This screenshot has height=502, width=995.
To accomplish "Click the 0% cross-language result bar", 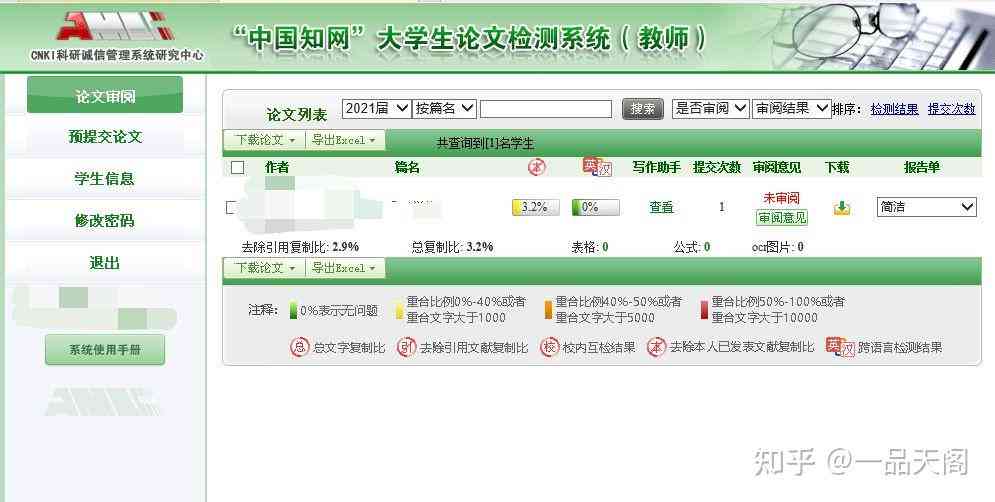I will (x=595, y=207).
